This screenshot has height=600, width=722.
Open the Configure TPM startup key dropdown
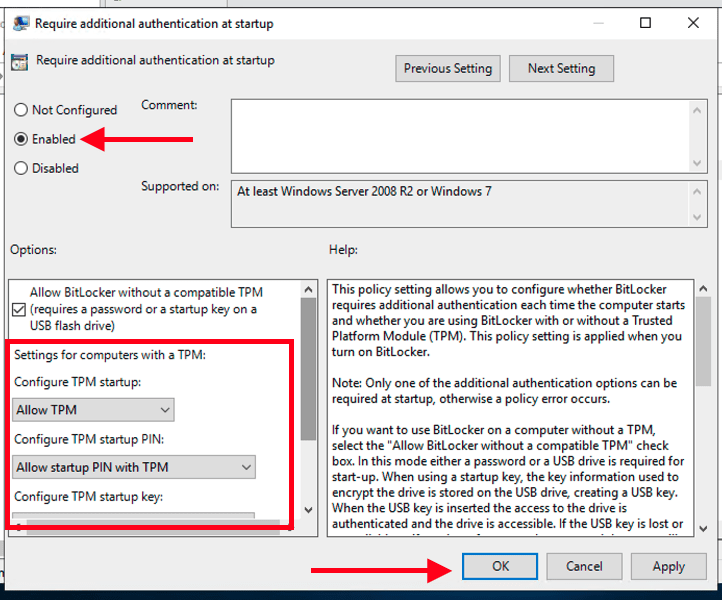tap(135, 520)
